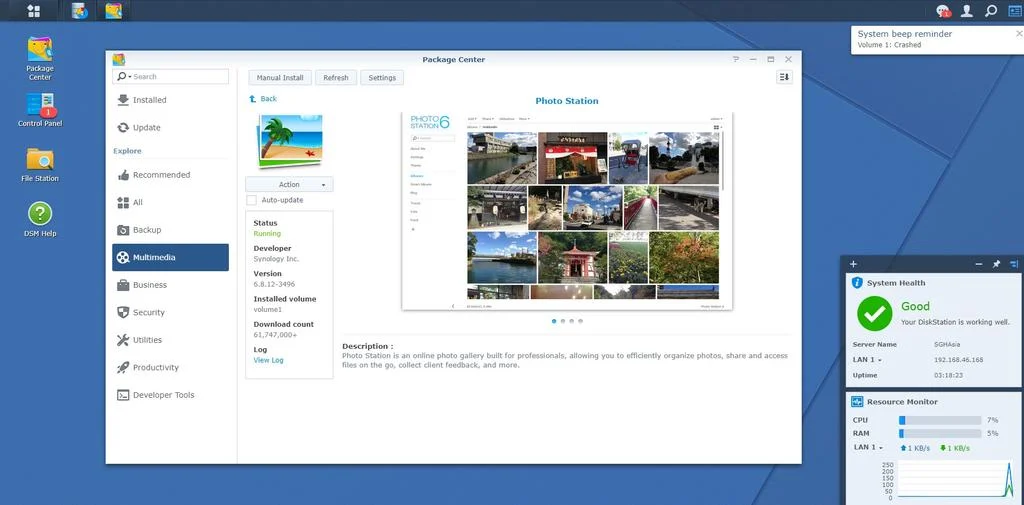Select the fourth screenshot carousel dot
Viewport: 1024px width, 505px height.
click(581, 321)
